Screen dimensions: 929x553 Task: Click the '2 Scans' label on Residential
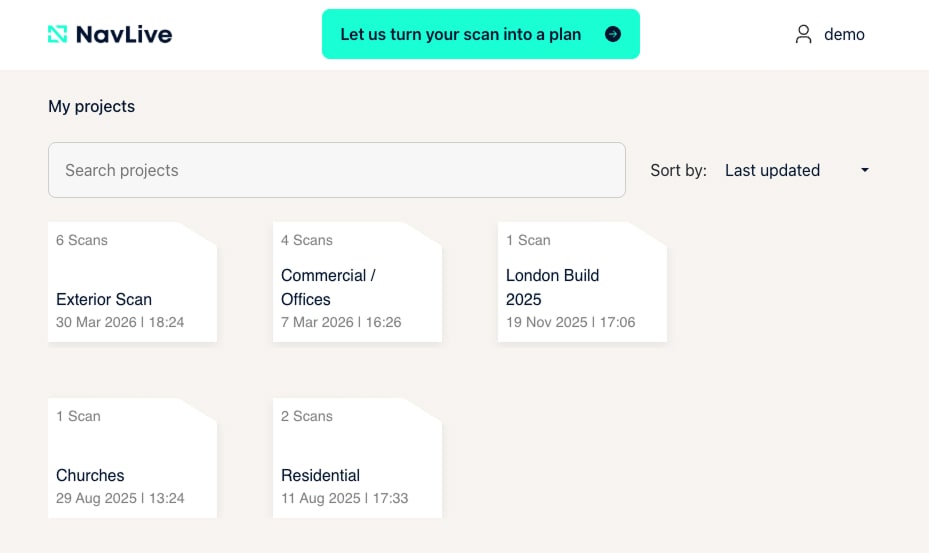pos(307,416)
